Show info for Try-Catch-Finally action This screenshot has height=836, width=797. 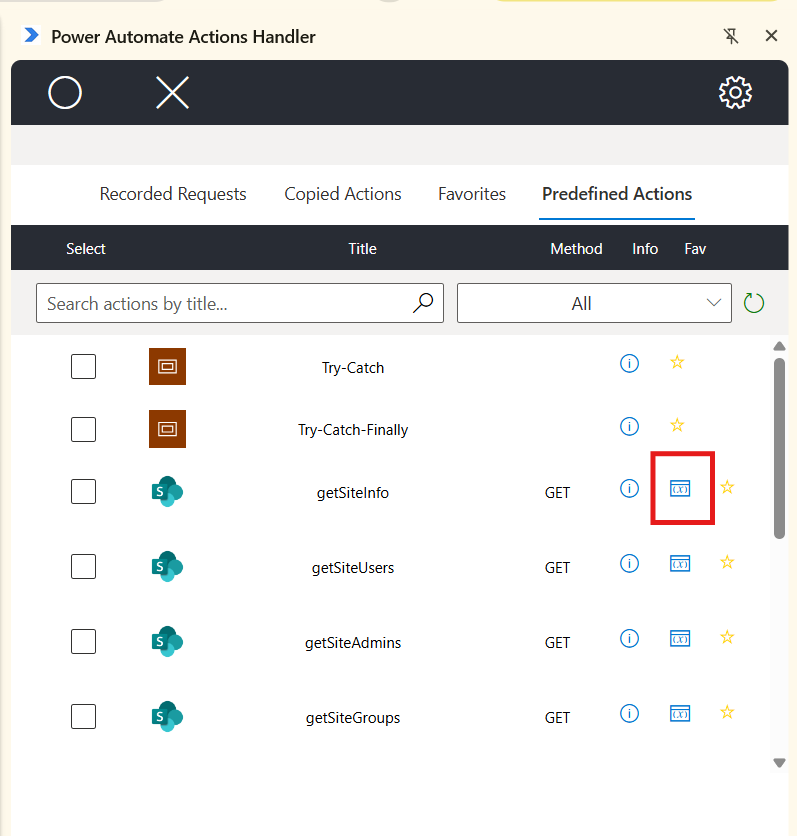point(629,426)
